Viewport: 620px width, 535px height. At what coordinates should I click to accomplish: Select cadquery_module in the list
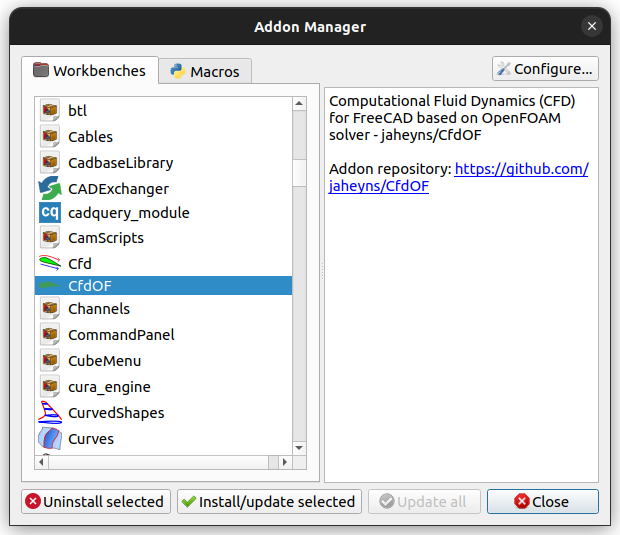point(163,213)
